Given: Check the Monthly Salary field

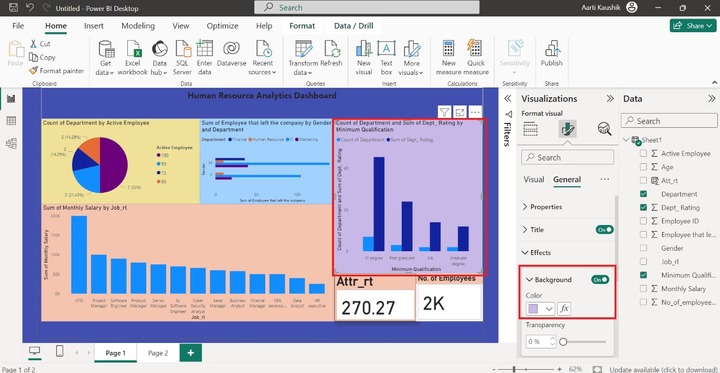Looking at the screenshot, I should [643, 289].
